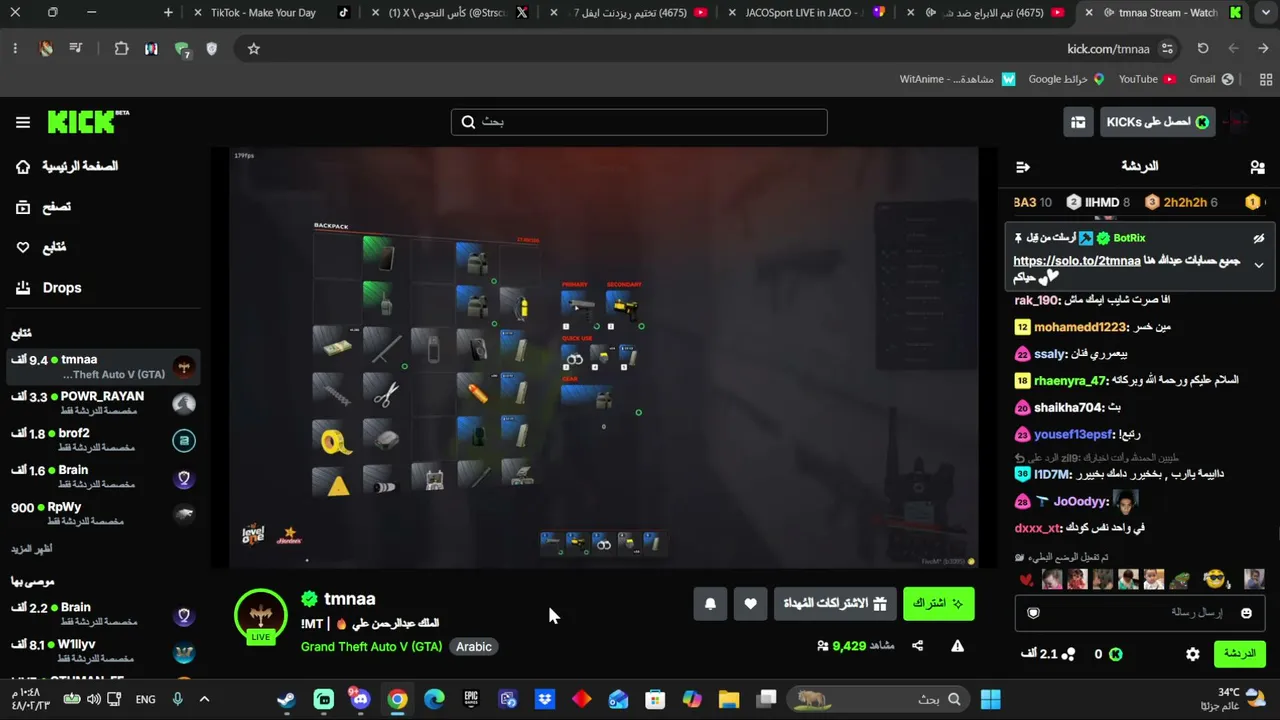
Task: Show hidden tray icons chevron
Action: (x=204, y=699)
